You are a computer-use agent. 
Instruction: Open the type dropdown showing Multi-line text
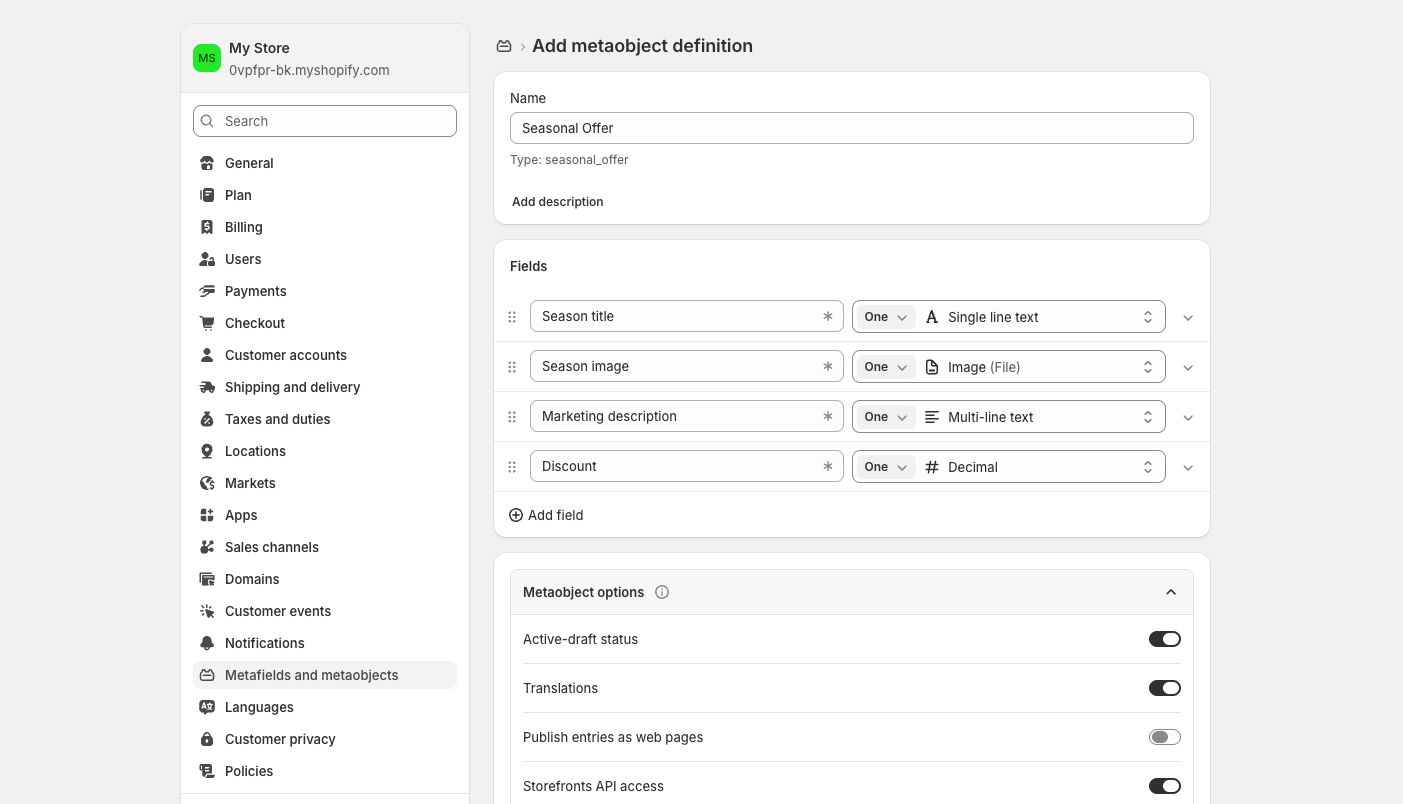tap(1040, 417)
